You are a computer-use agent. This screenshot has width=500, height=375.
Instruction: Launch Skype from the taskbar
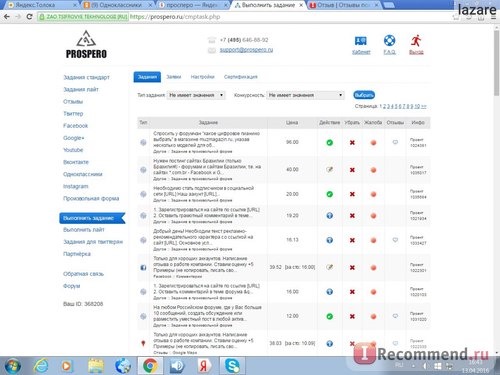[232, 366]
